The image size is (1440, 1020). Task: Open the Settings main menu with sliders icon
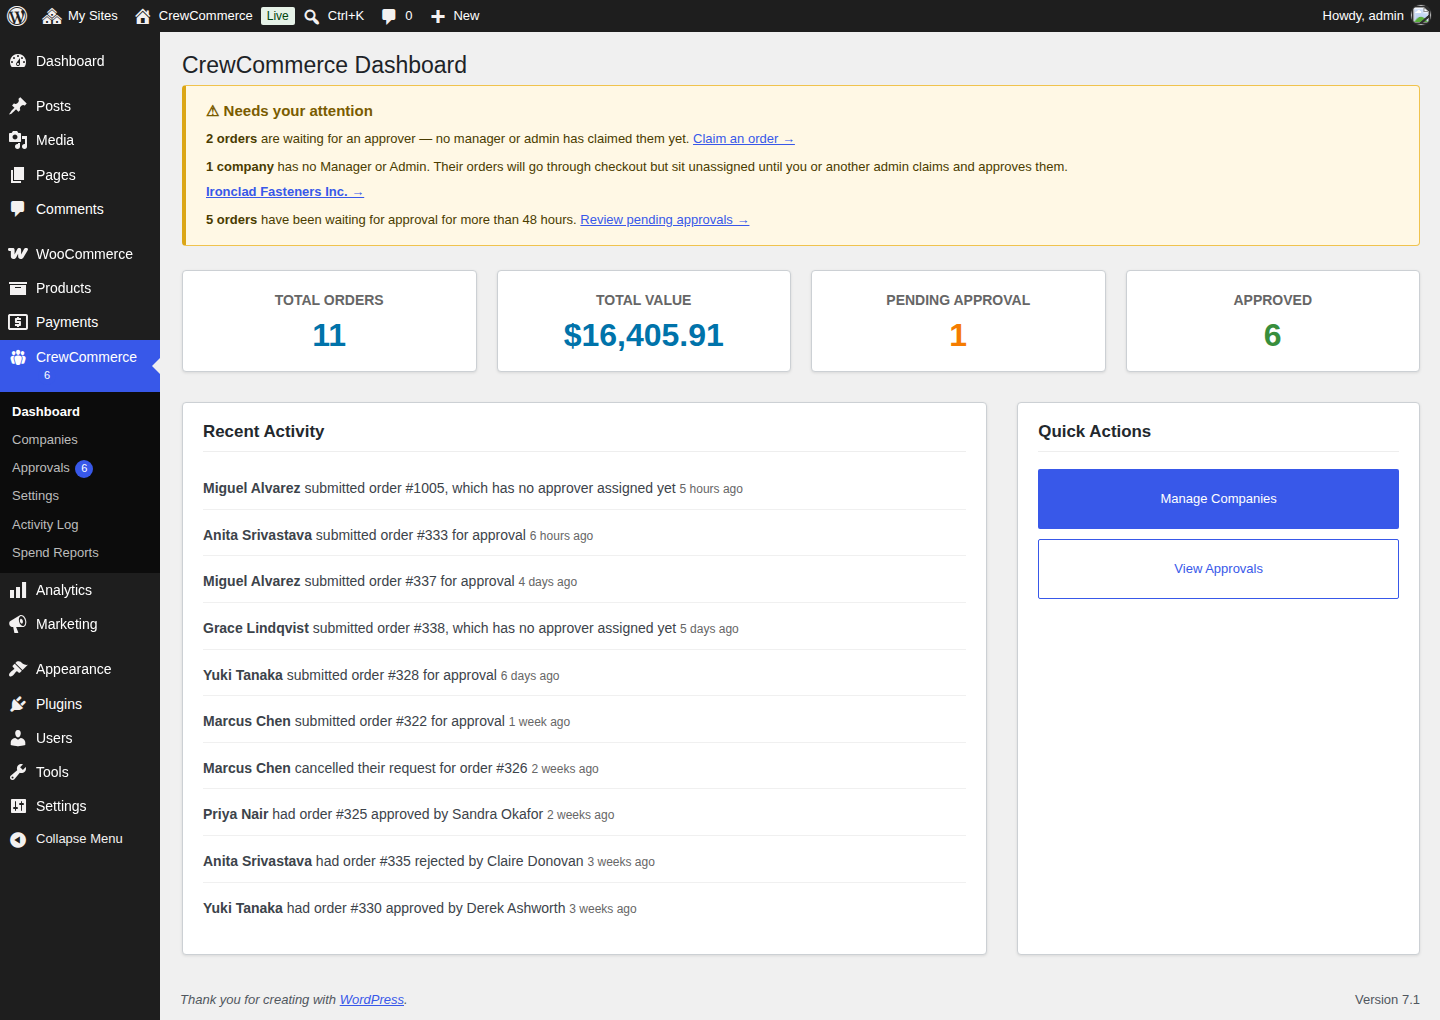(x=80, y=806)
